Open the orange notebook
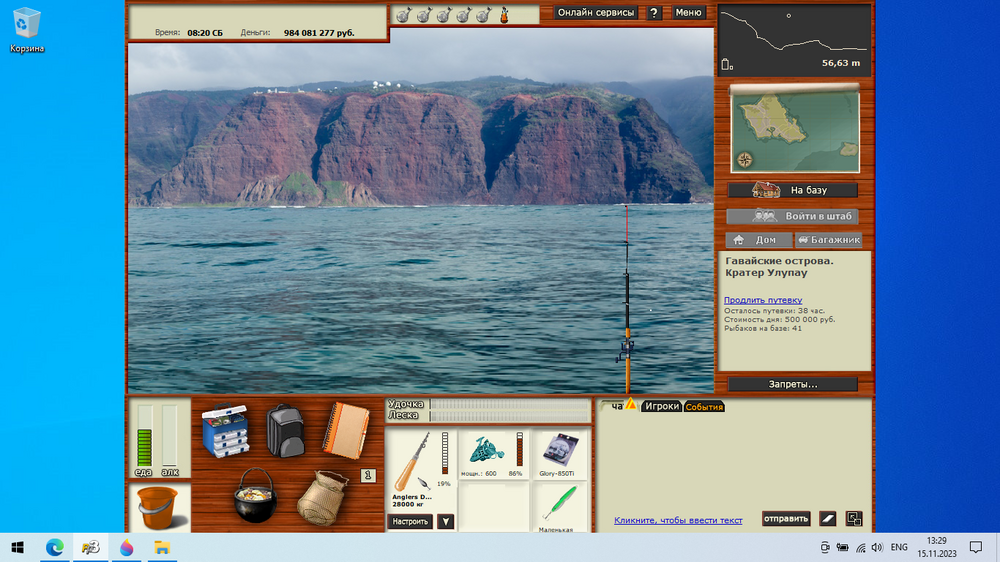This screenshot has height=562, width=1000. pos(346,431)
